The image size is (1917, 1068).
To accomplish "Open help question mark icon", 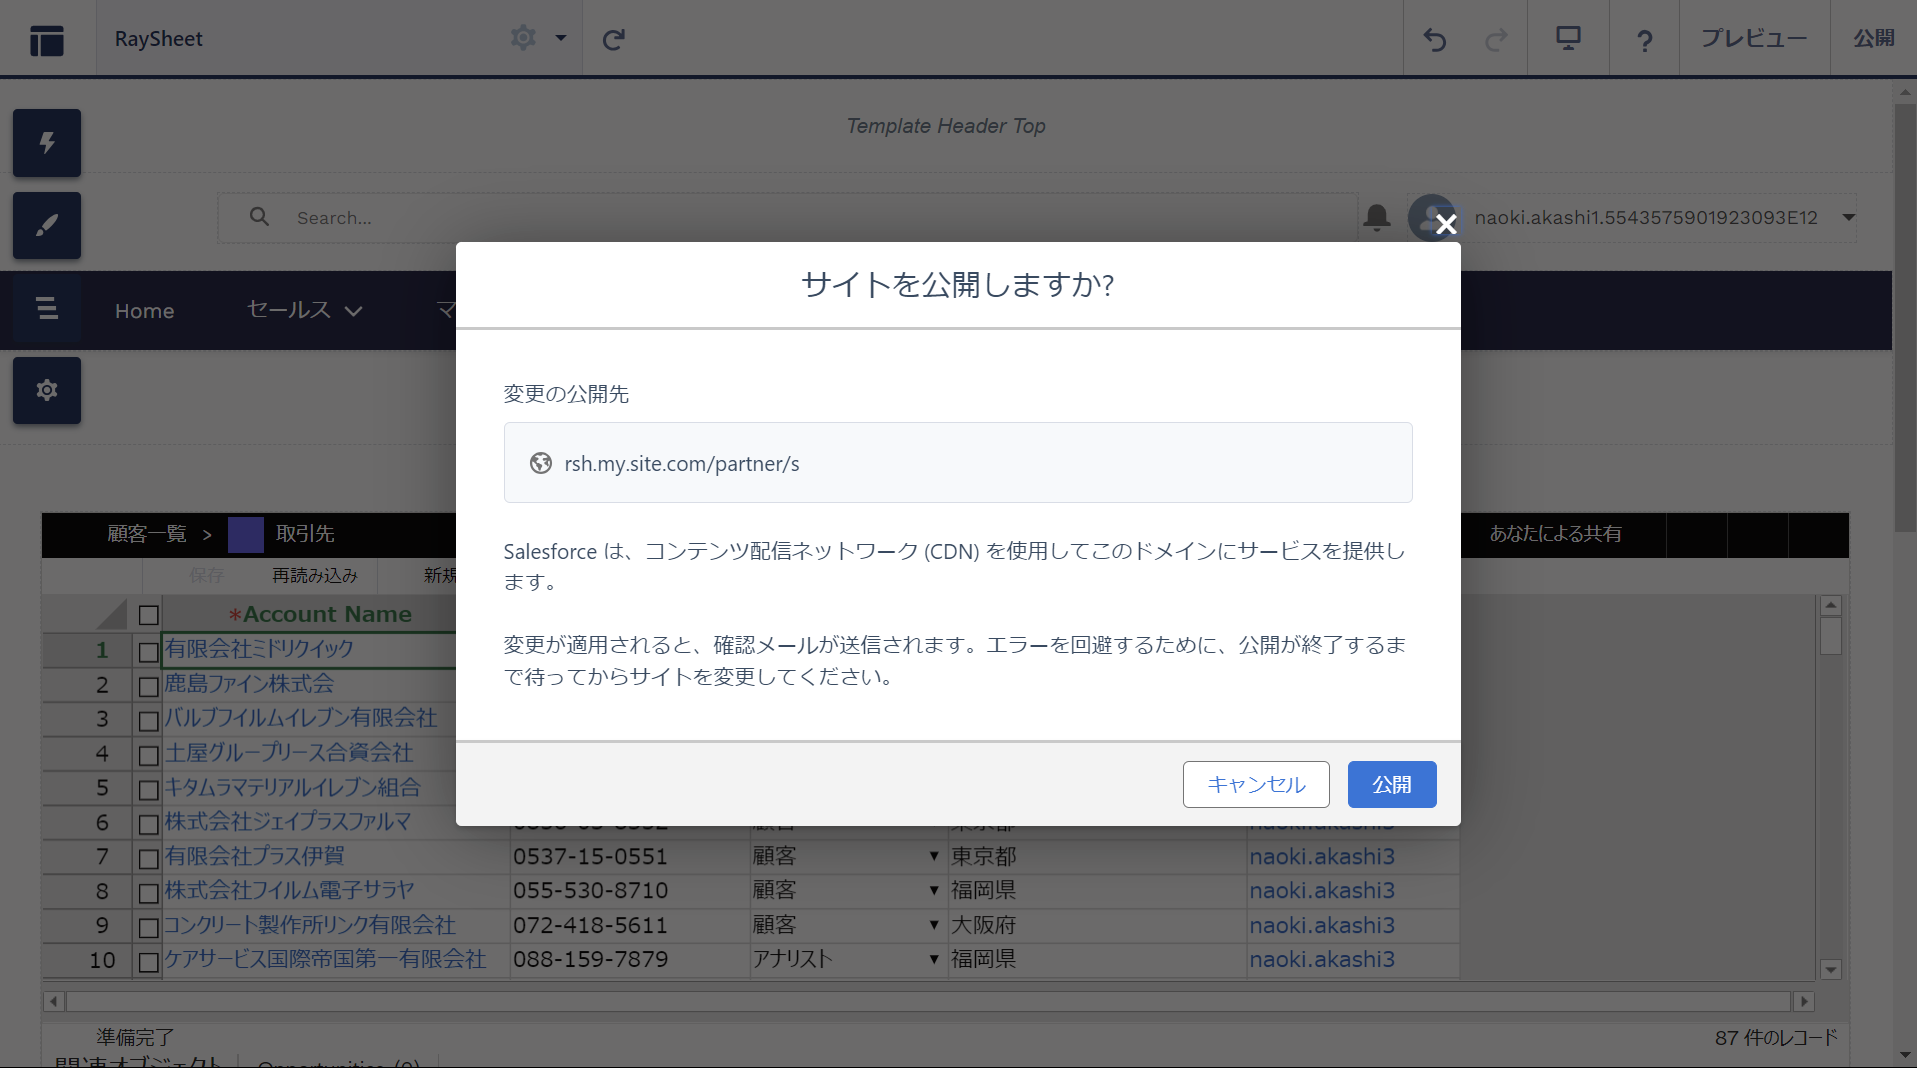I will (1644, 40).
